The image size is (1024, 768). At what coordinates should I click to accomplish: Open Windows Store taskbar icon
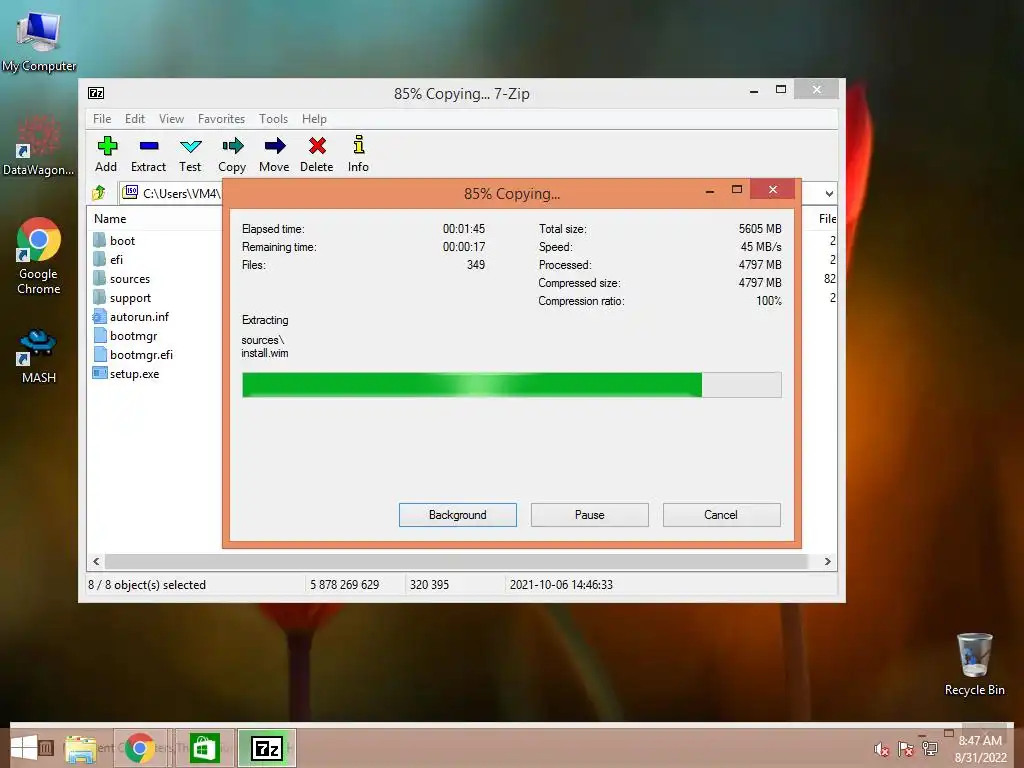pos(204,748)
